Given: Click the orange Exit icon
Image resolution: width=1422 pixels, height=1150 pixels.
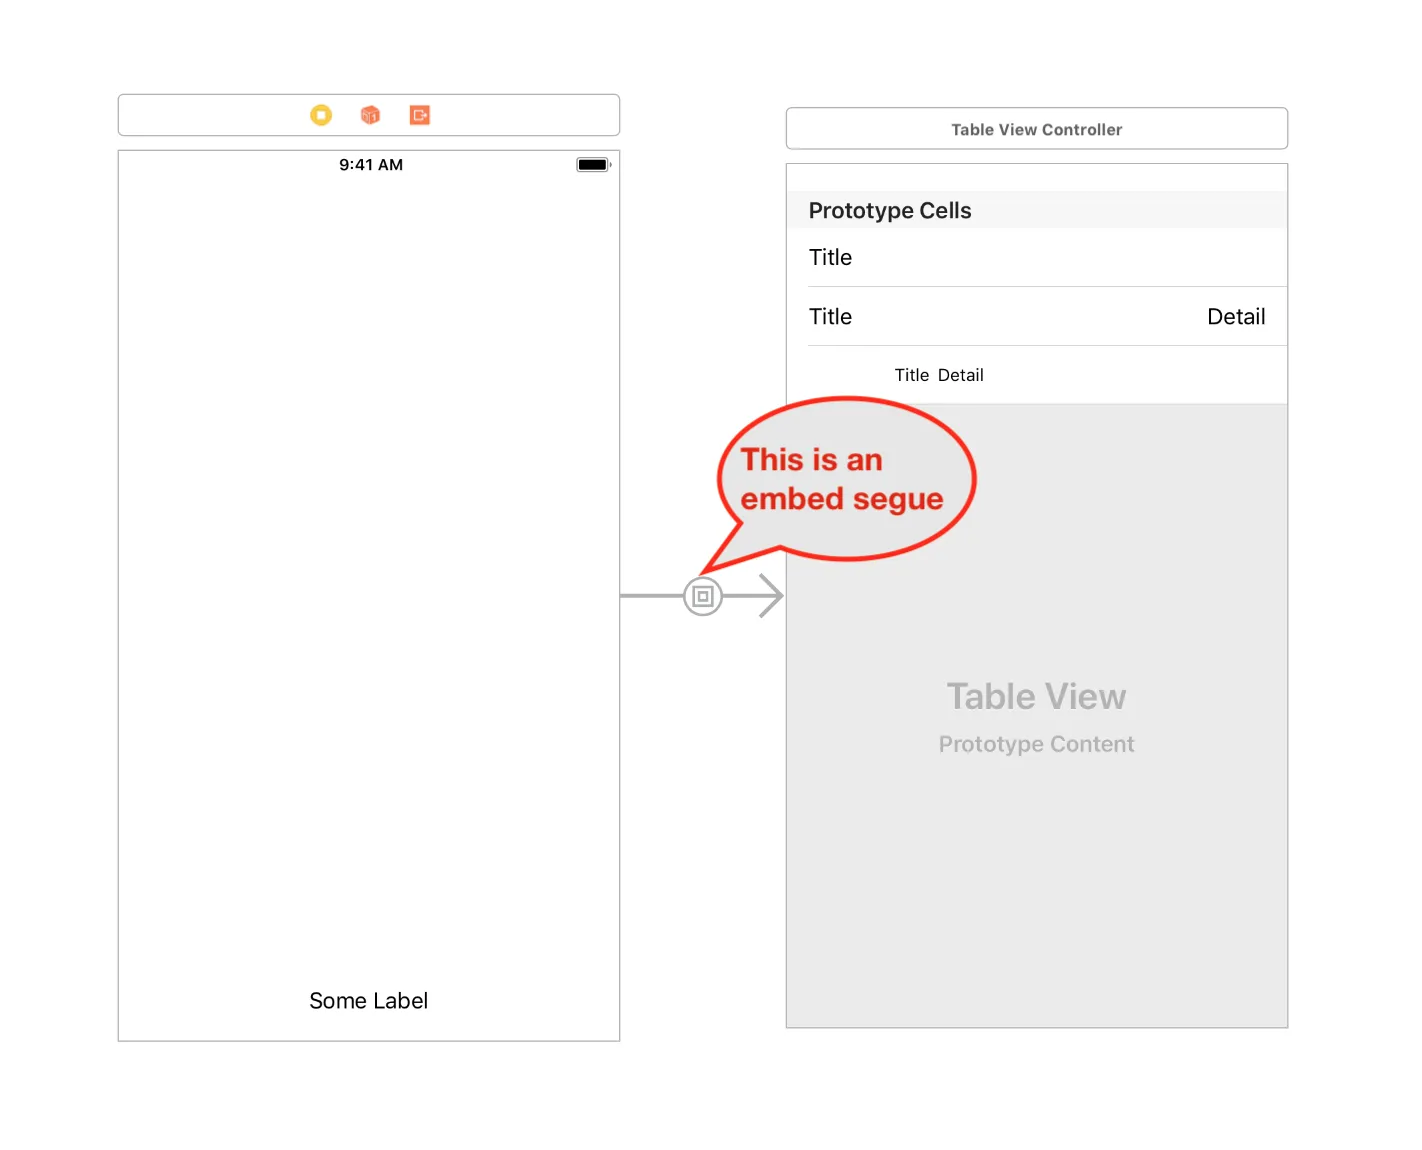Looking at the screenshot, I should pyautogui.click(x=420, y=115).
